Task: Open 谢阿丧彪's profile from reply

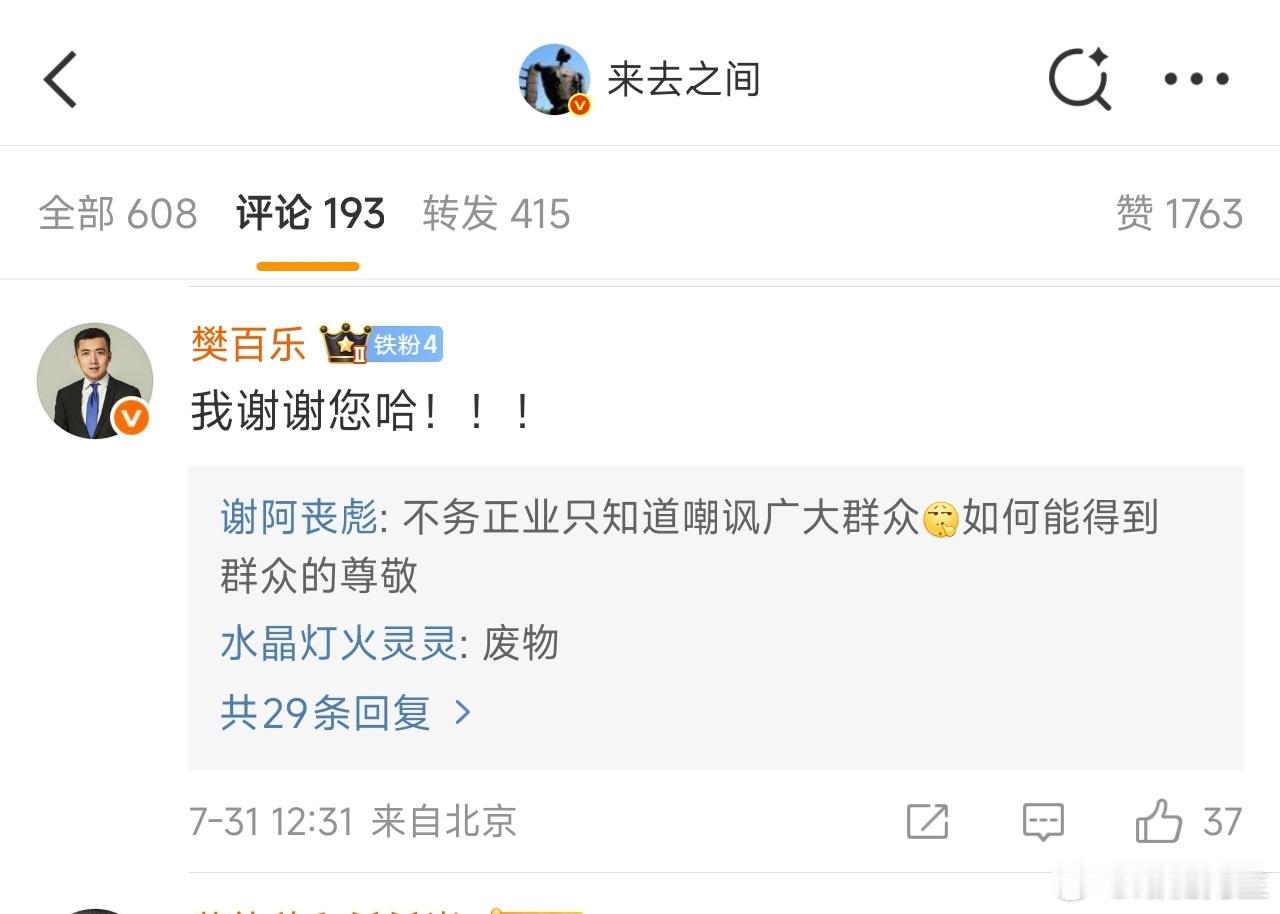Action: click(x=298, y=518)
